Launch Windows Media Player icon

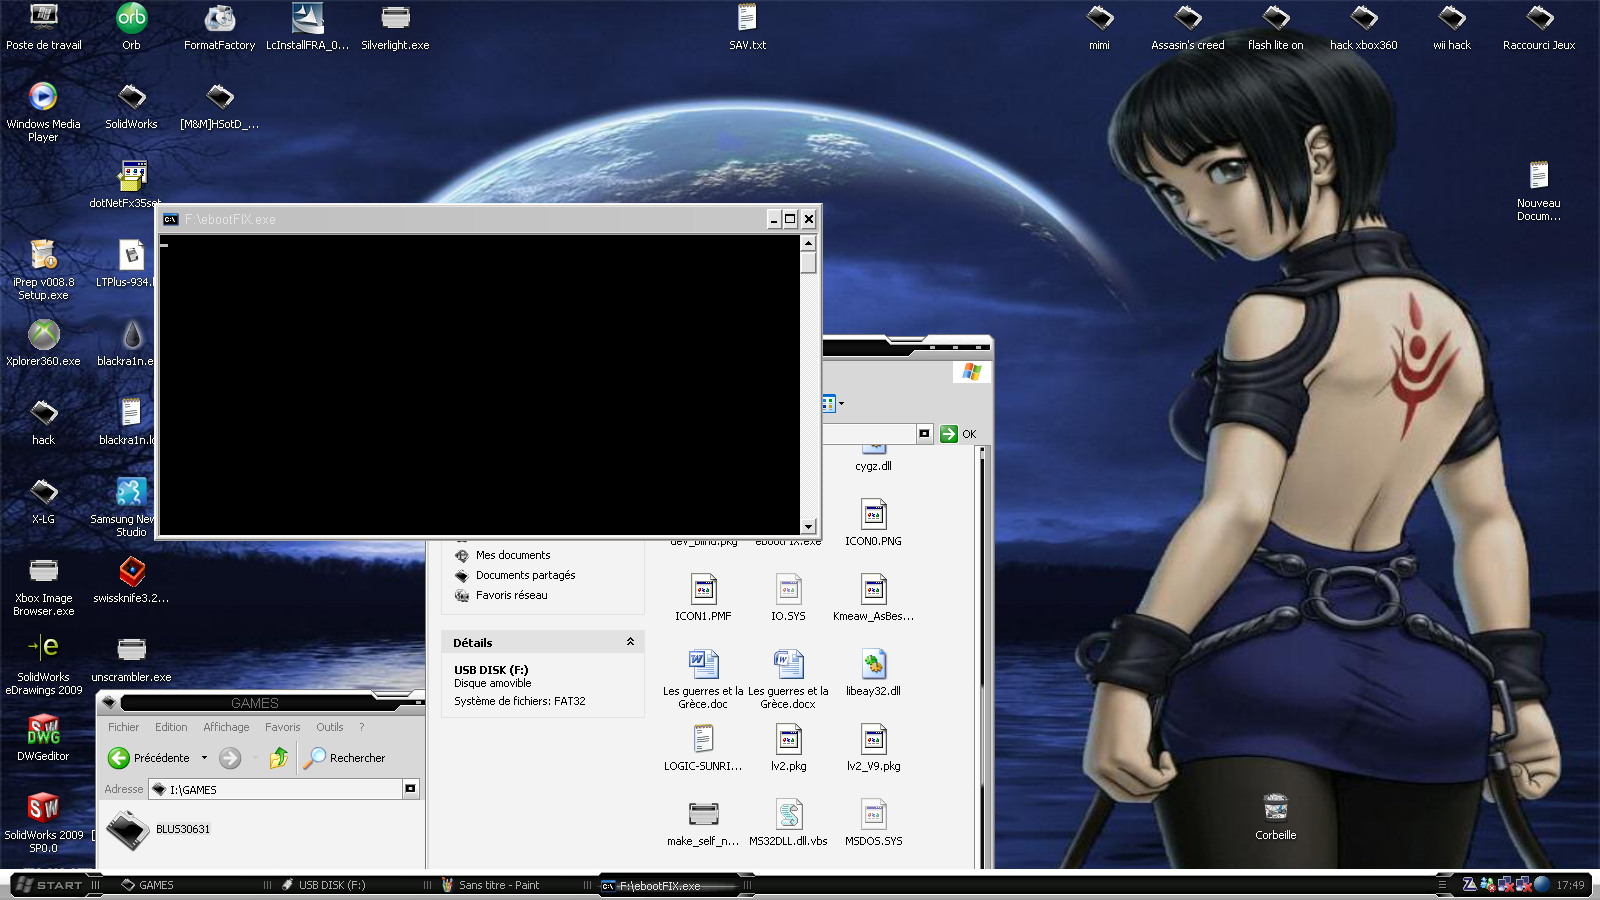coord(43,111)
